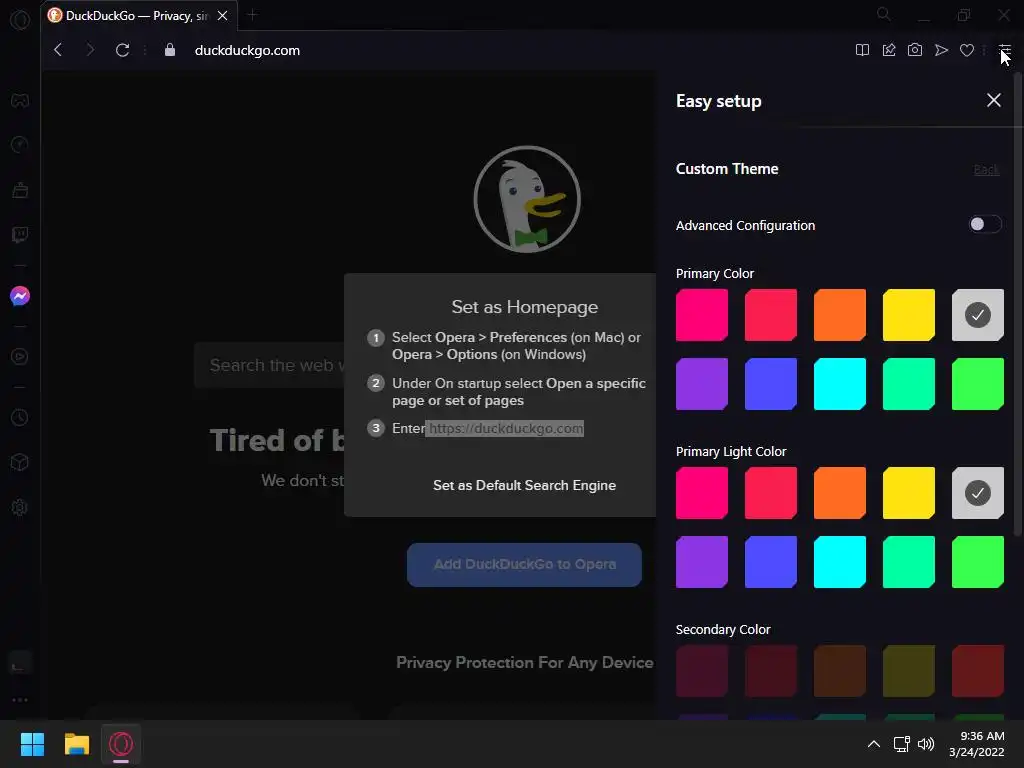Screen dimensions: 1024x768
Task: Close the Easy setup panel
Action: (993, 100)
